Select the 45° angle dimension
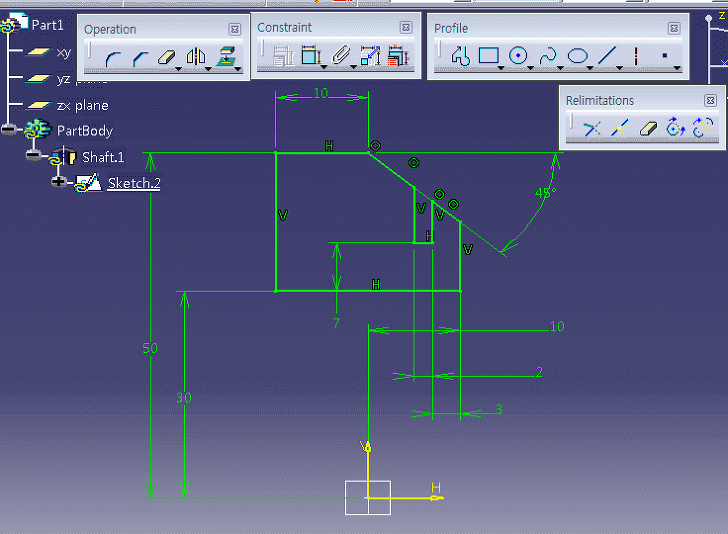 [x=546, y=192]
